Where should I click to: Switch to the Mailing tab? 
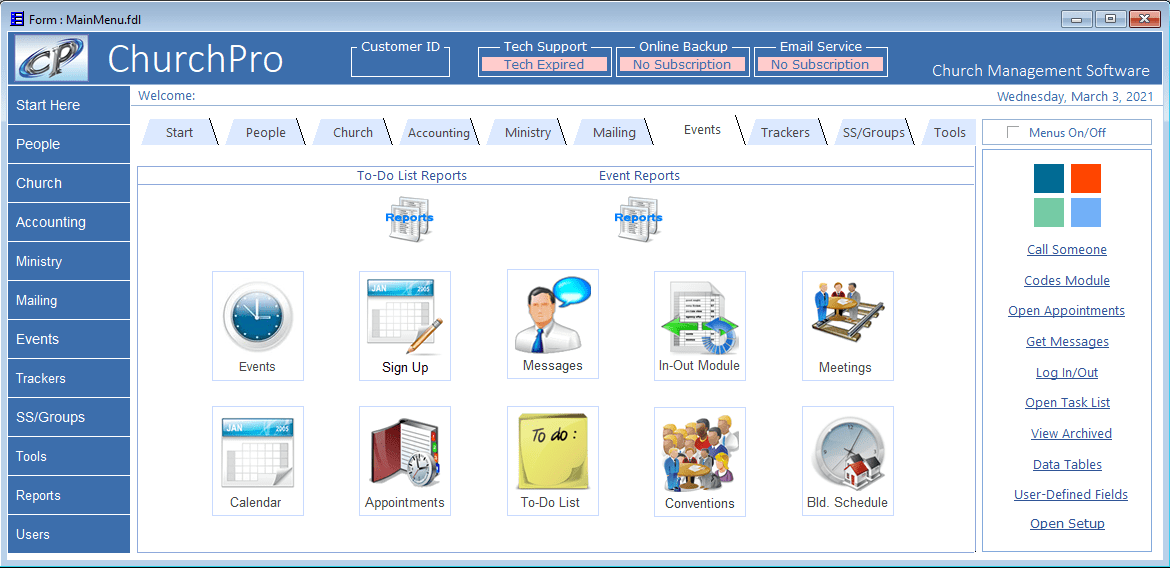tap(614, 132)
